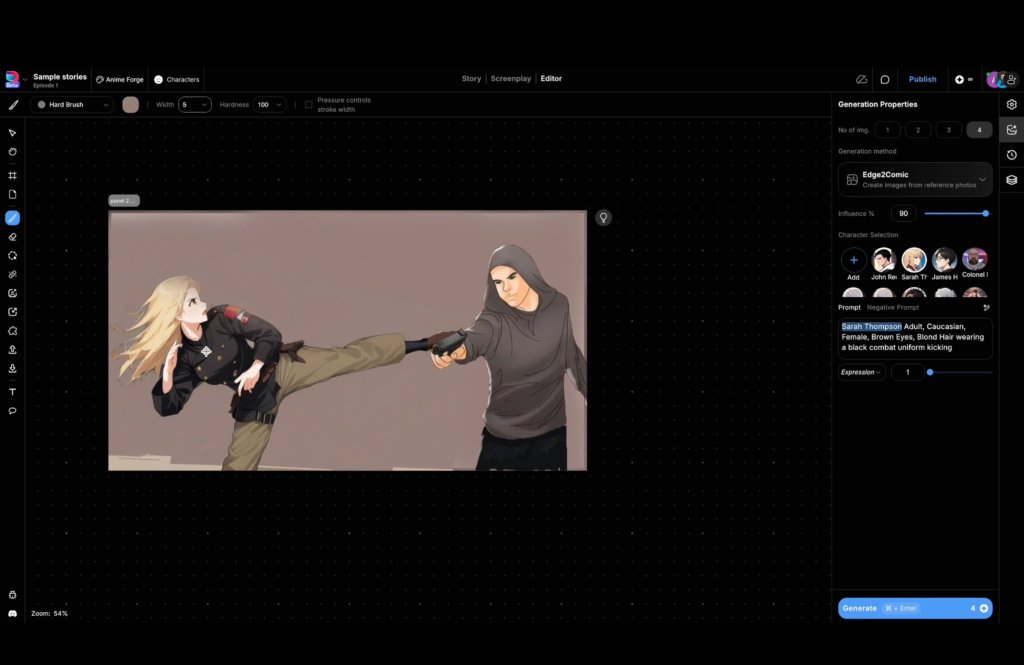Select the Eraser tool in left toolbar
The image size is (1024, 665).
[x=13, y=237]
